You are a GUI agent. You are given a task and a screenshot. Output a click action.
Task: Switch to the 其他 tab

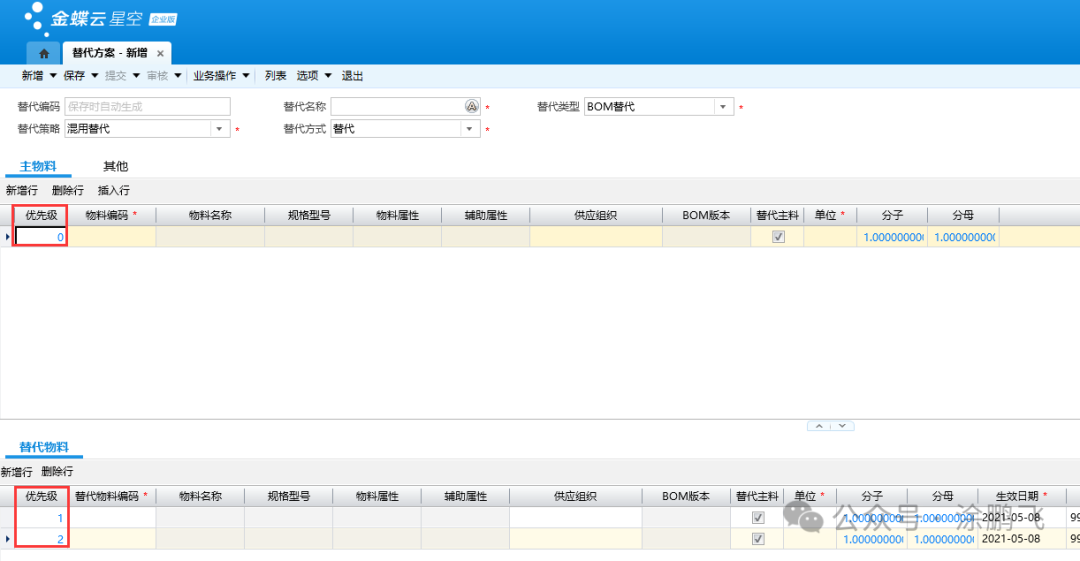pyautogui.click(x=116, y=166)
